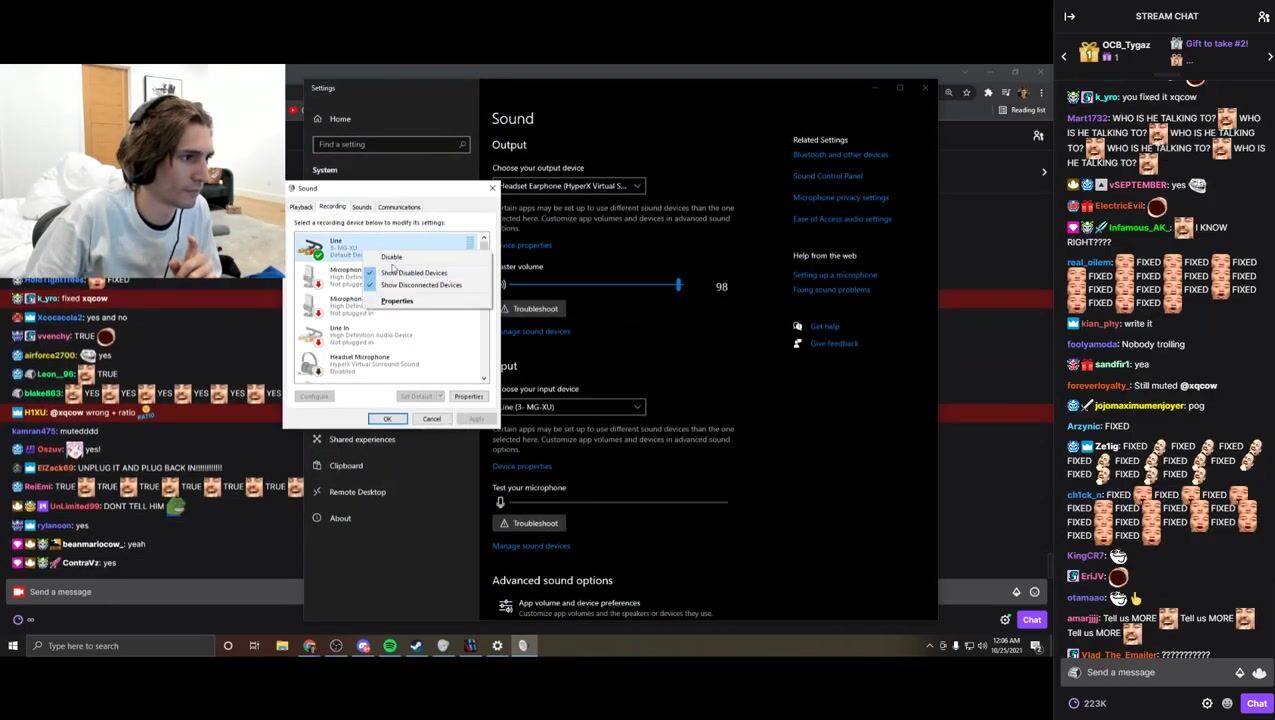Screen dimensions: 1275x720
Task: Click the Home icon in Settings
Action: click(x=317, y=119)
